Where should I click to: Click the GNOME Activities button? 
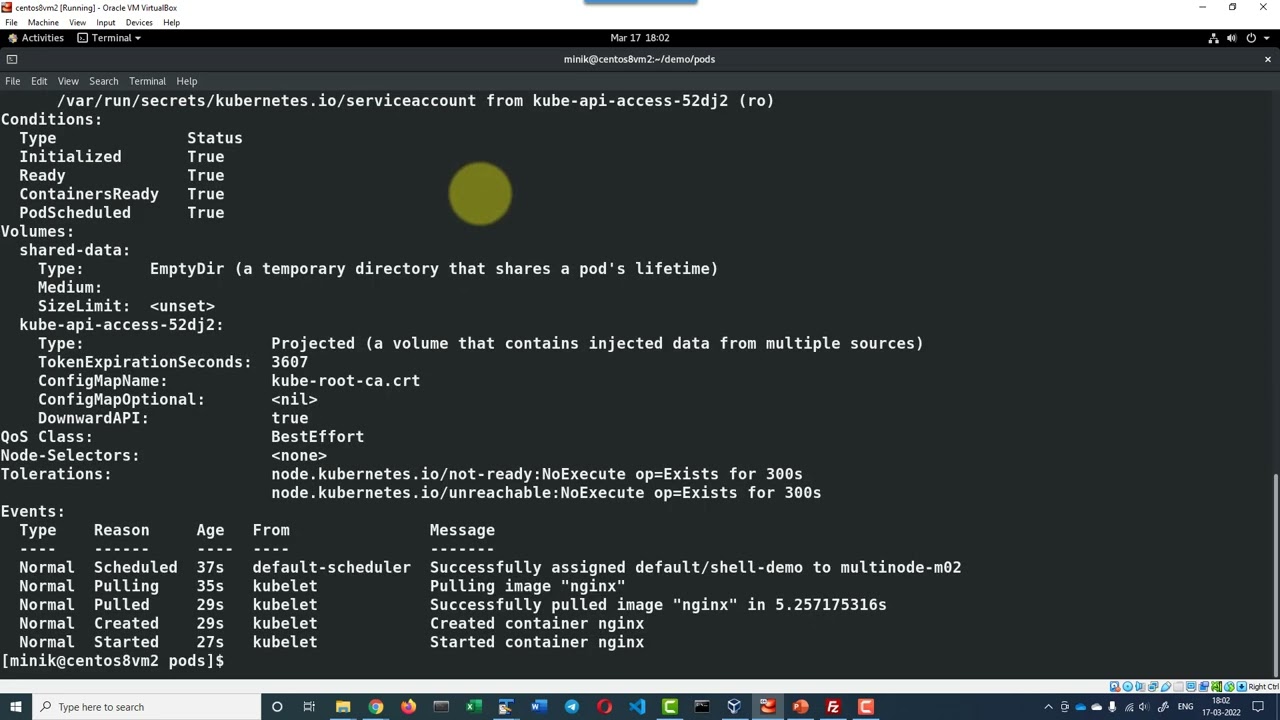[x=36, y=38]
